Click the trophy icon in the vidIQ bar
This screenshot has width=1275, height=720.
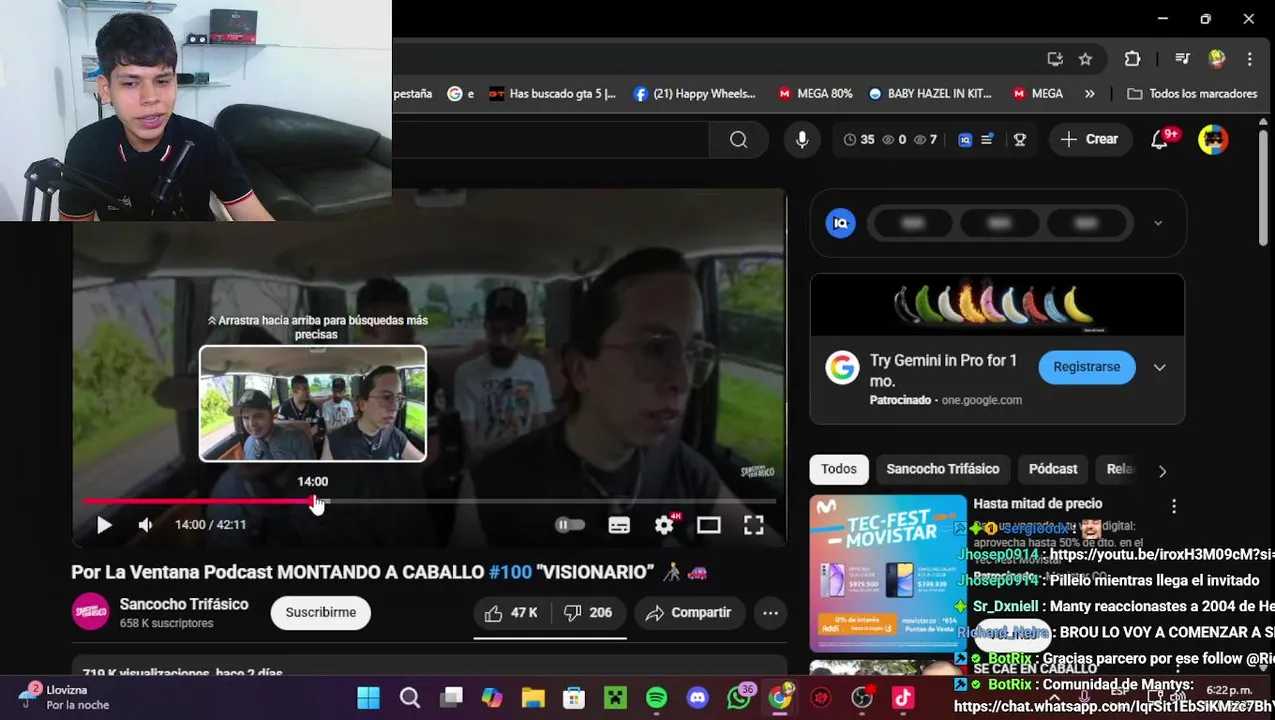pos(1020,140)
